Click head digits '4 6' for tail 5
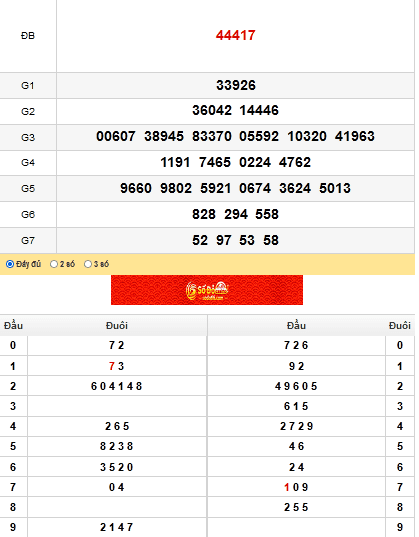 pyautogui.click(x=296, y=446)
